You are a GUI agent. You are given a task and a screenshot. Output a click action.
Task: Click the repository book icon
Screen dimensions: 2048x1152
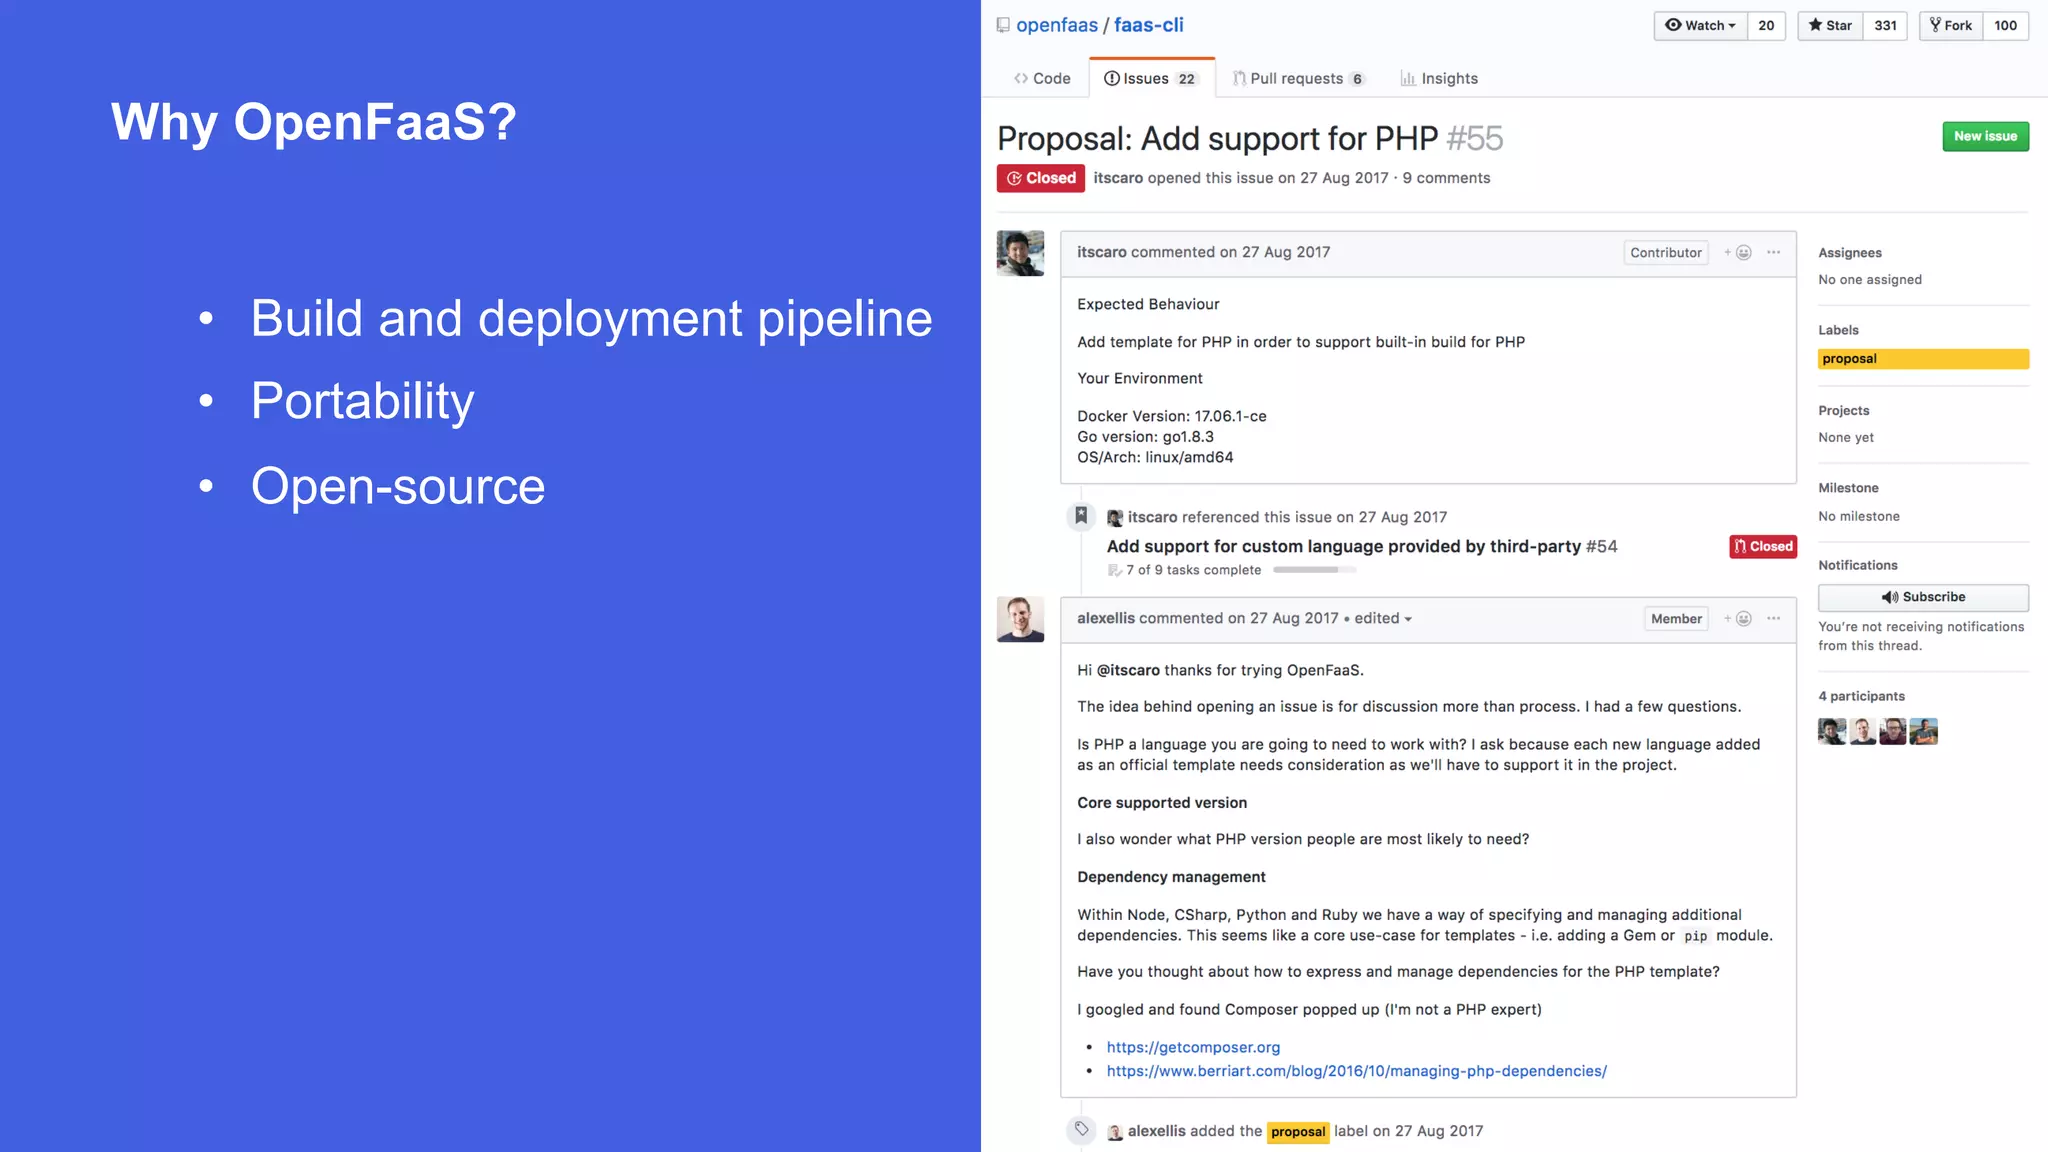coord(1003,25)
